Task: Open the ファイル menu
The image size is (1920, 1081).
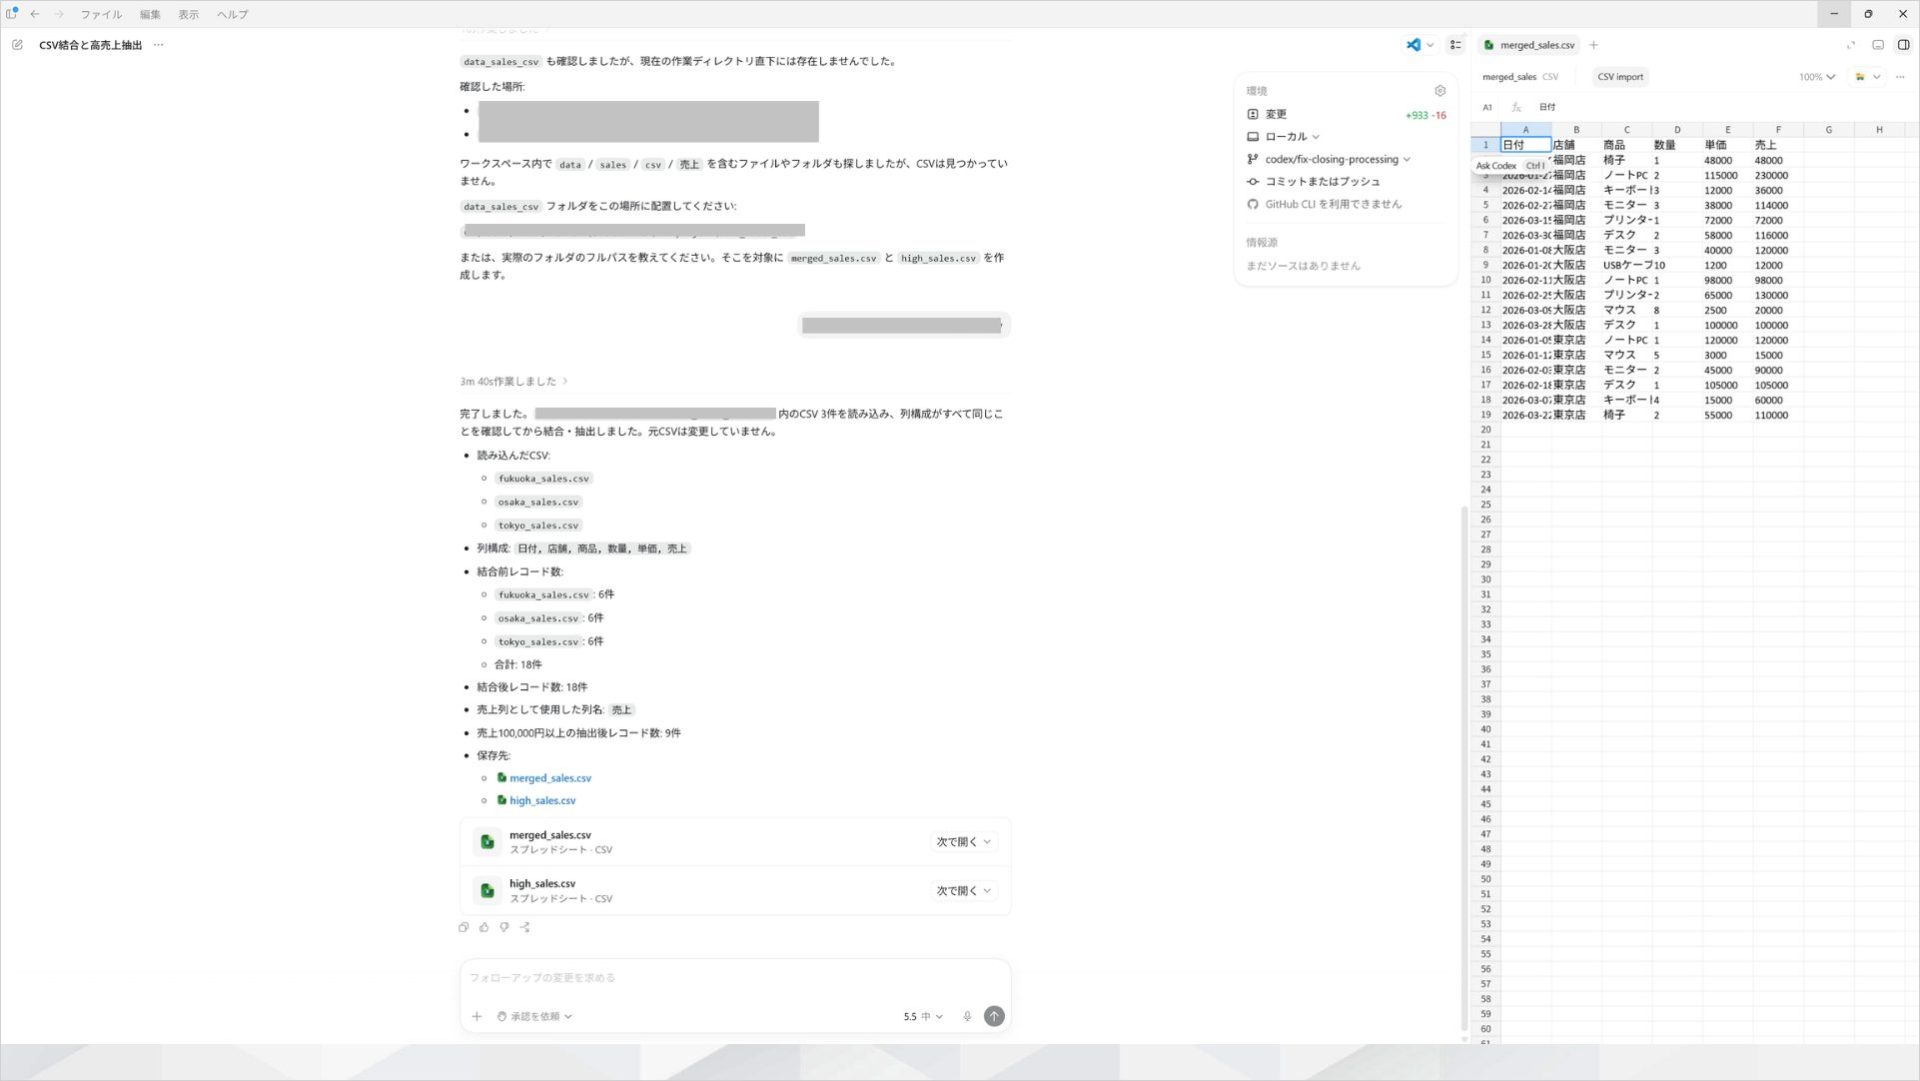Action: tap(101, 14)
